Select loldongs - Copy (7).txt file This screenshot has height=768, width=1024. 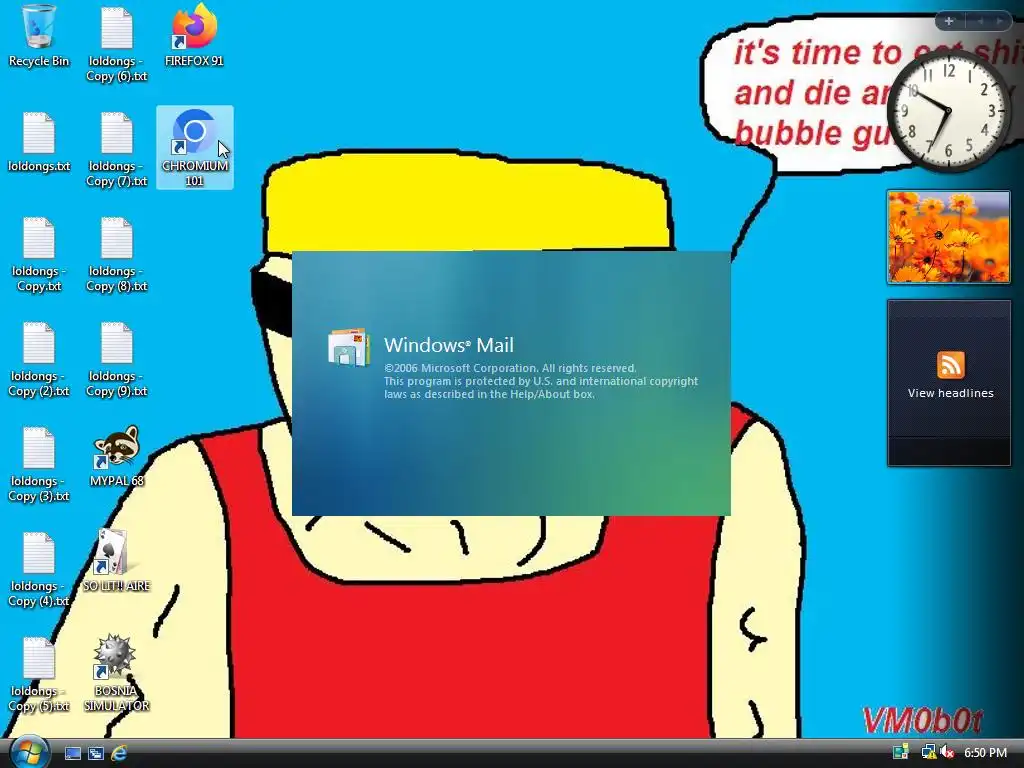116,150
